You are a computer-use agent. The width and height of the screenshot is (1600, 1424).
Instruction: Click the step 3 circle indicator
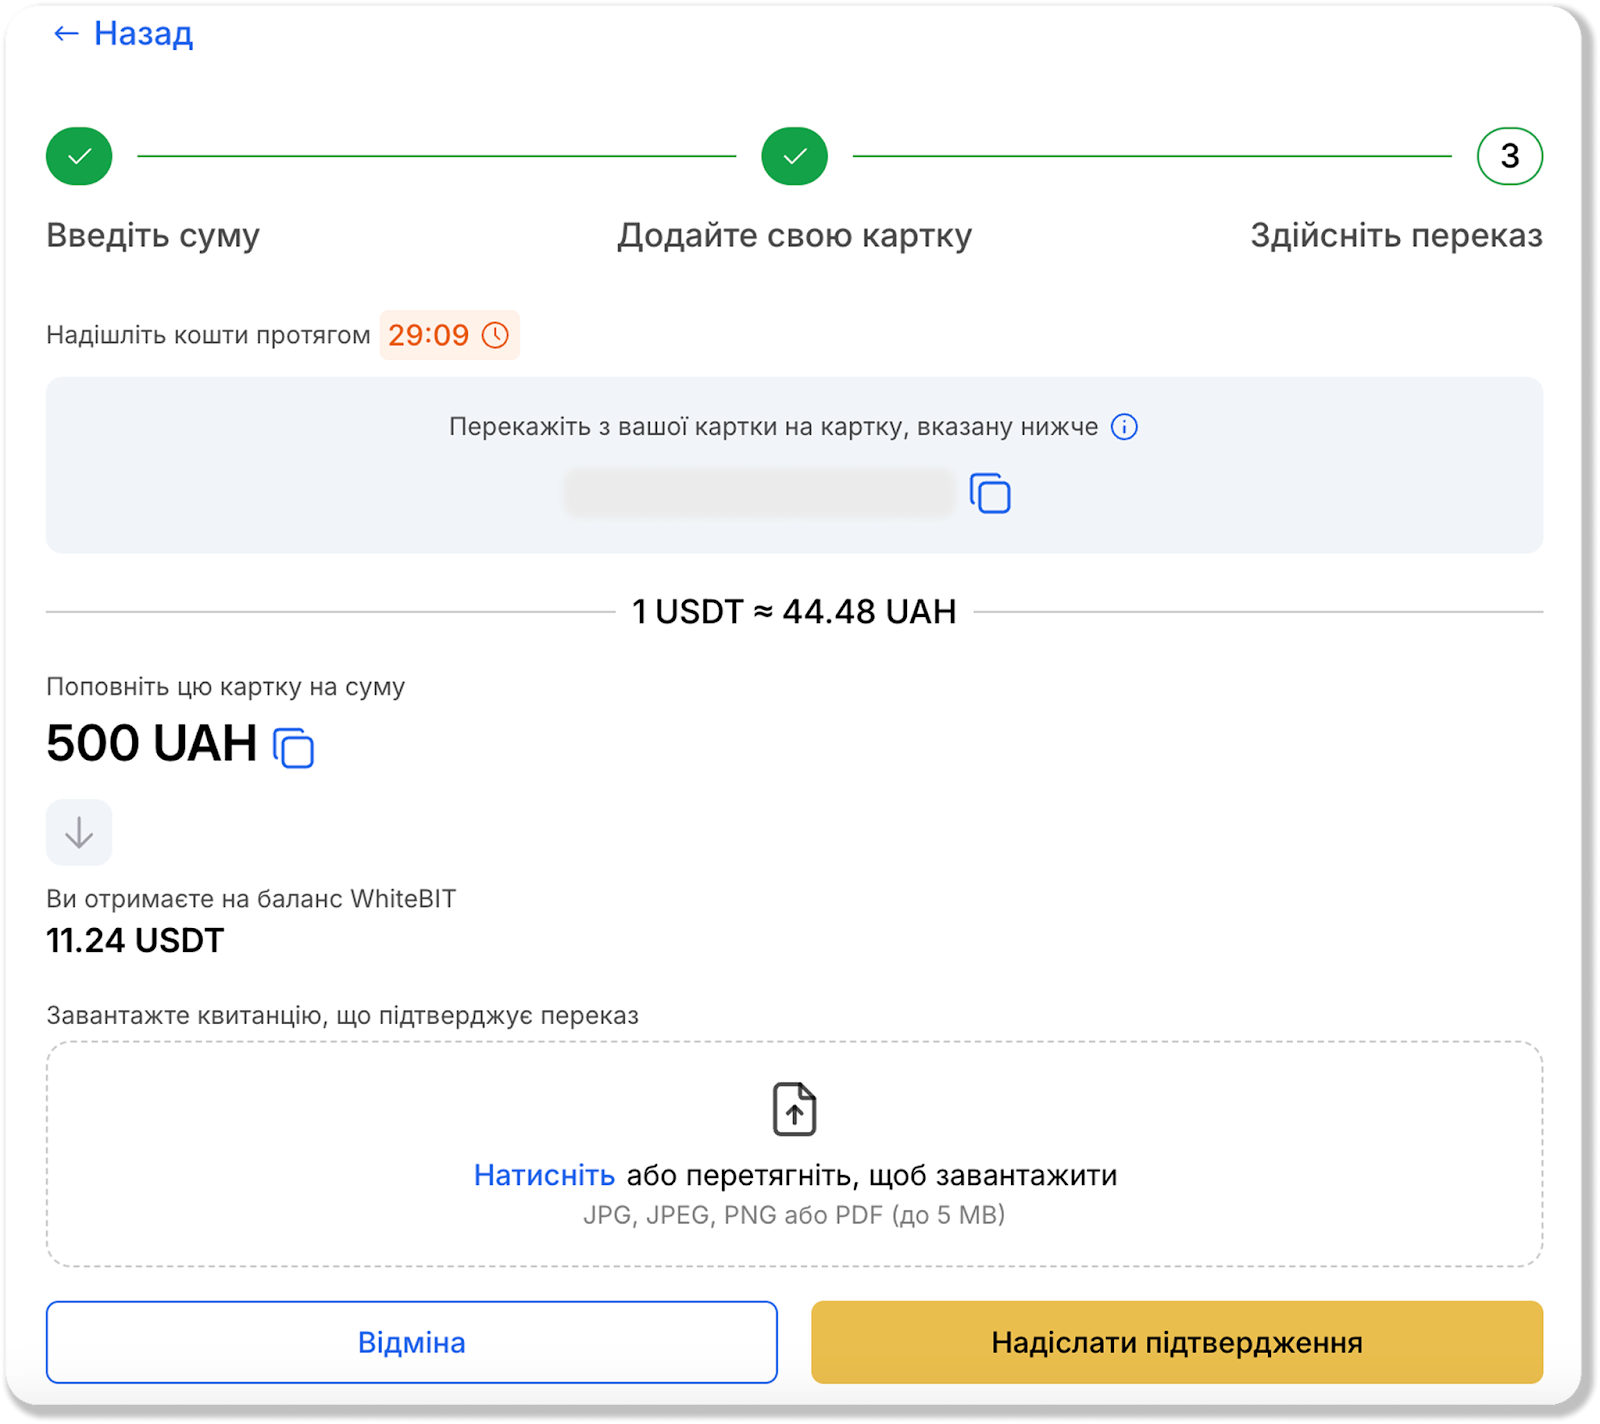click(1509, 156)
